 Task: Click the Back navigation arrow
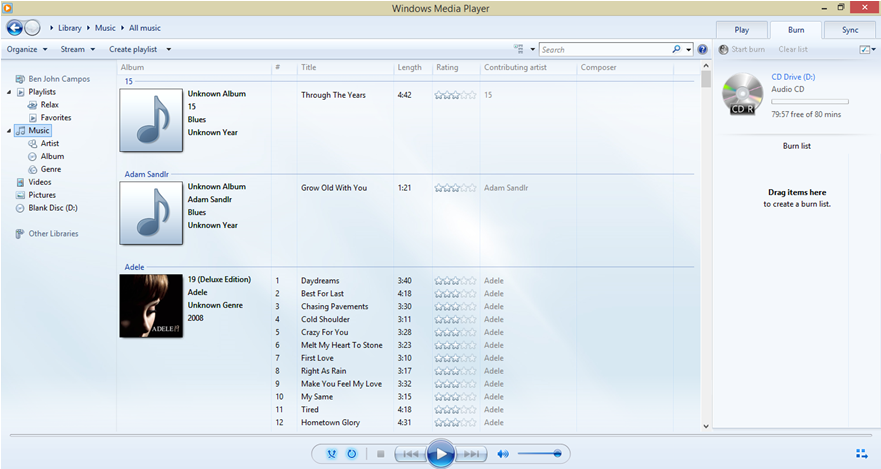click(15, 28)
